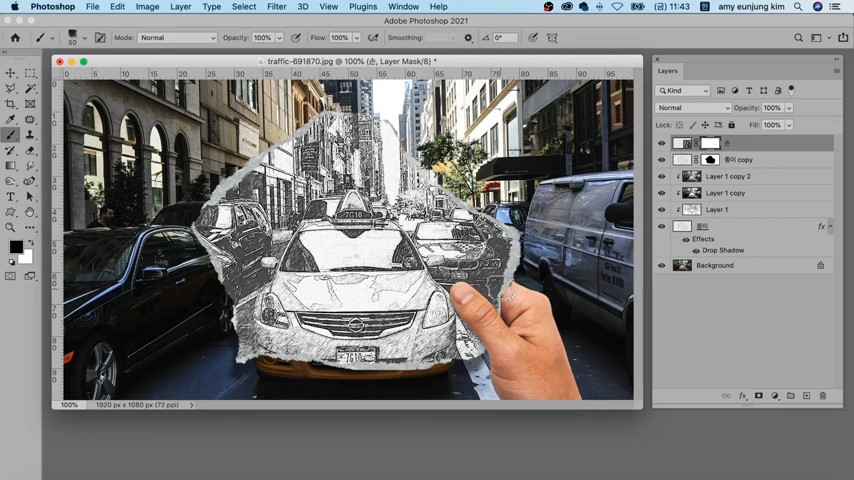
Task: Select the Zoom tool
Action: click(11, 228)
